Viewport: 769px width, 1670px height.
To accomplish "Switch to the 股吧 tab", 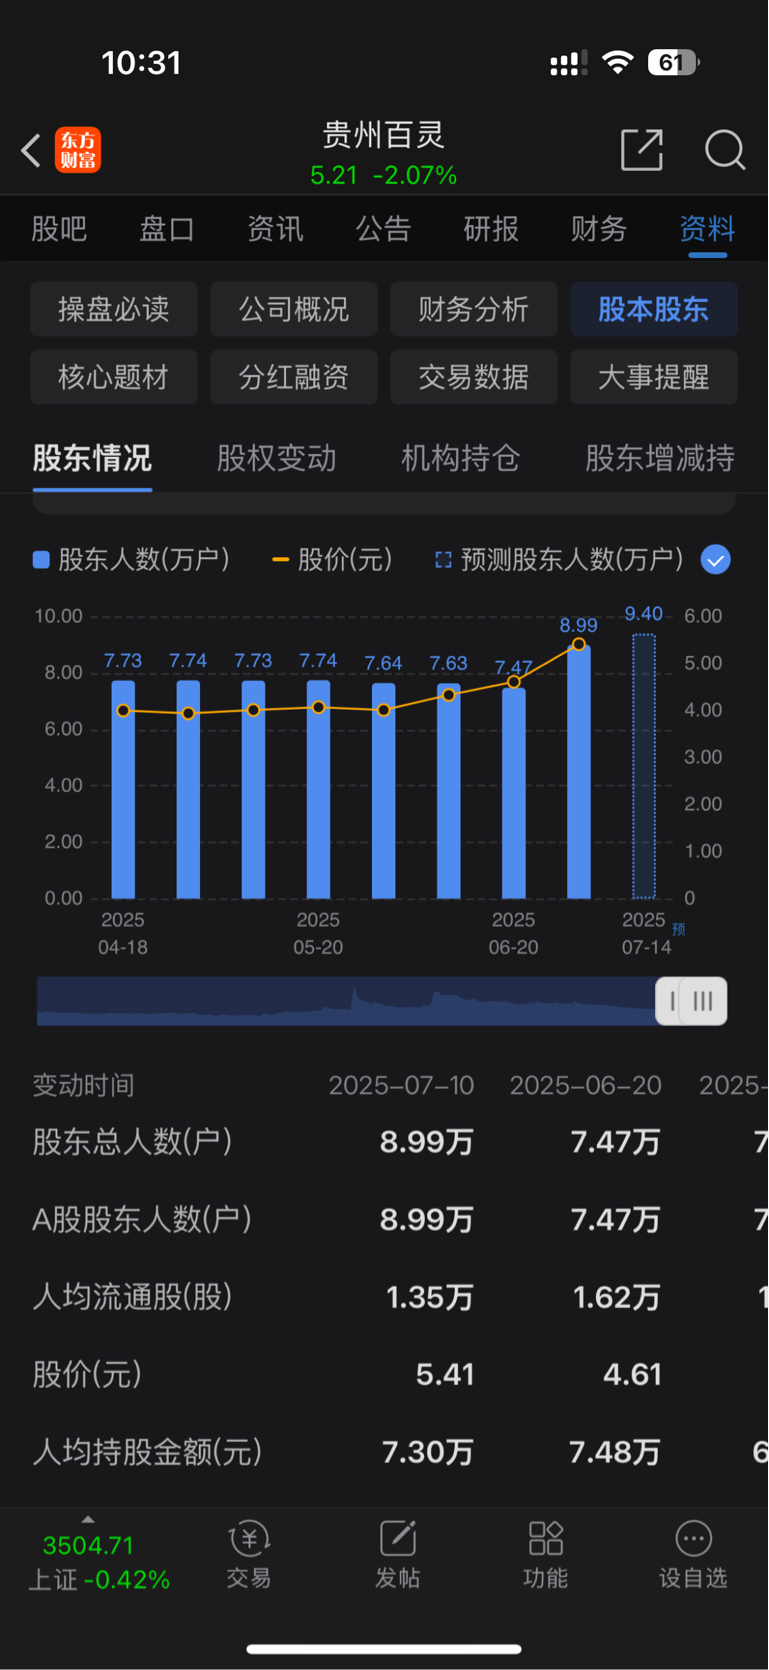I will [59, 229].
